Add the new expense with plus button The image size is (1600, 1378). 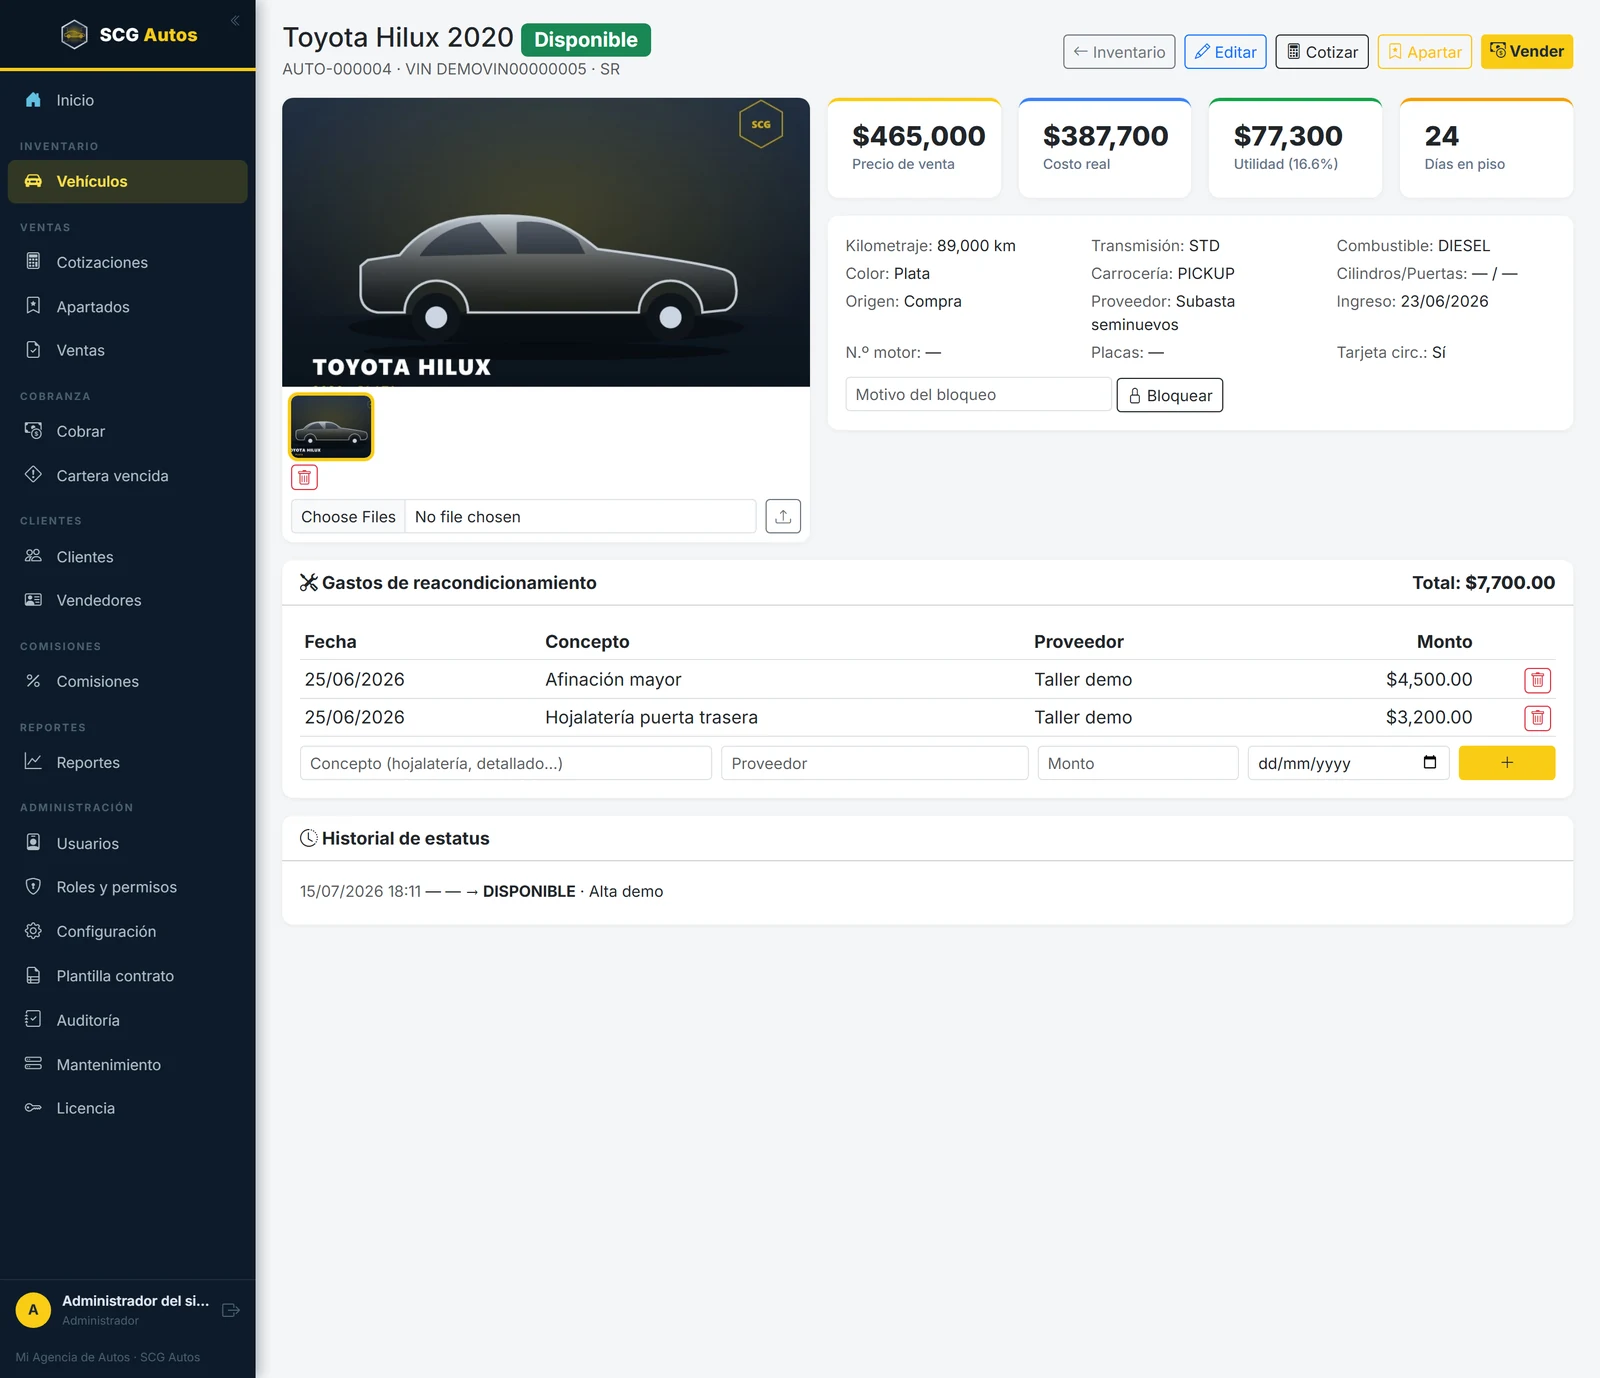1507,763
